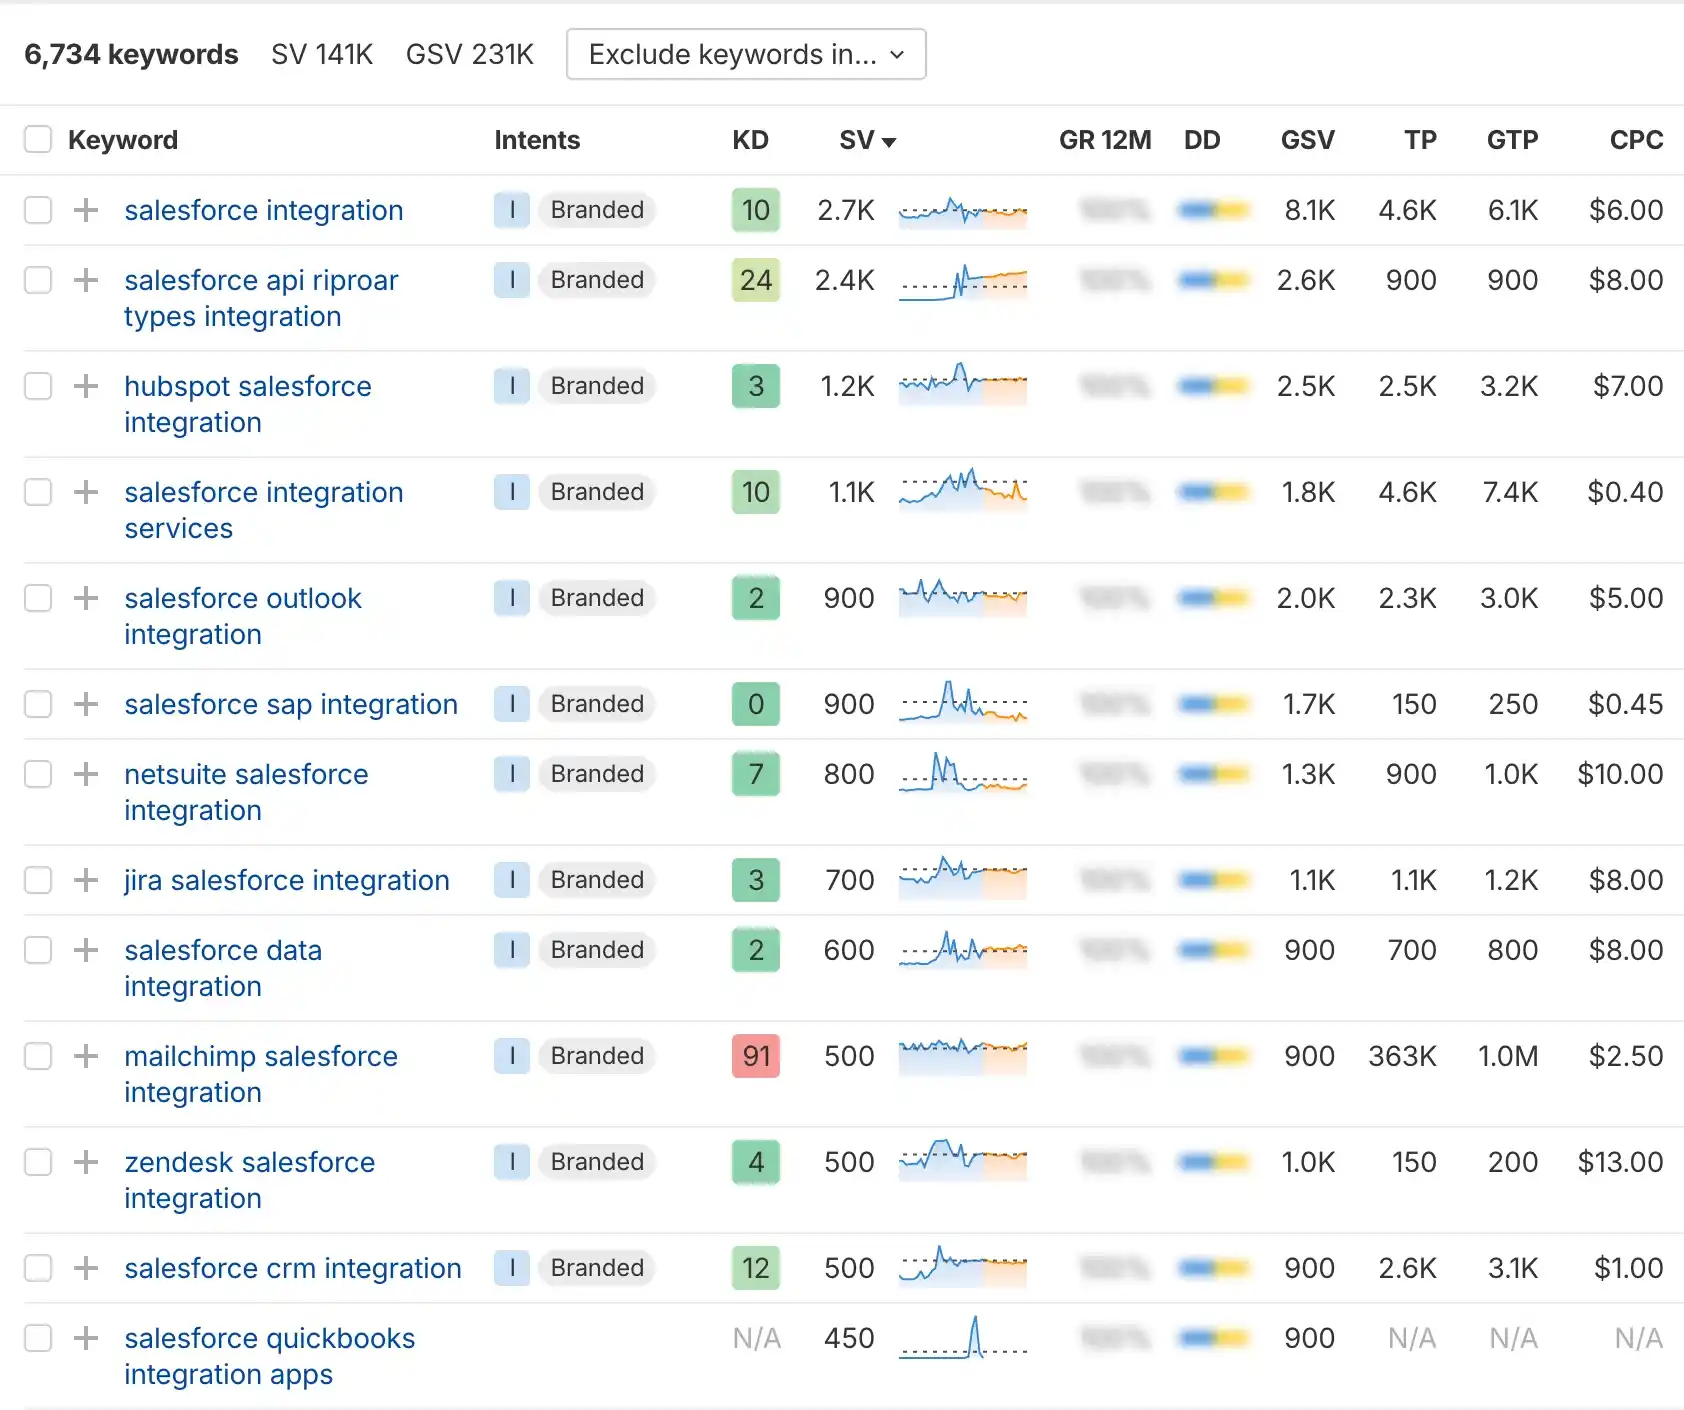
Task: Tick the select-all checkbox in Keyword header
Action: point(38,139)
